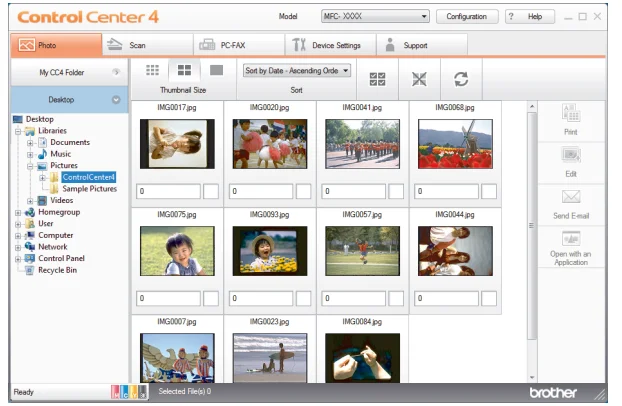
Task: Open the Sort by Date dropdown
Action: (297, 70)
